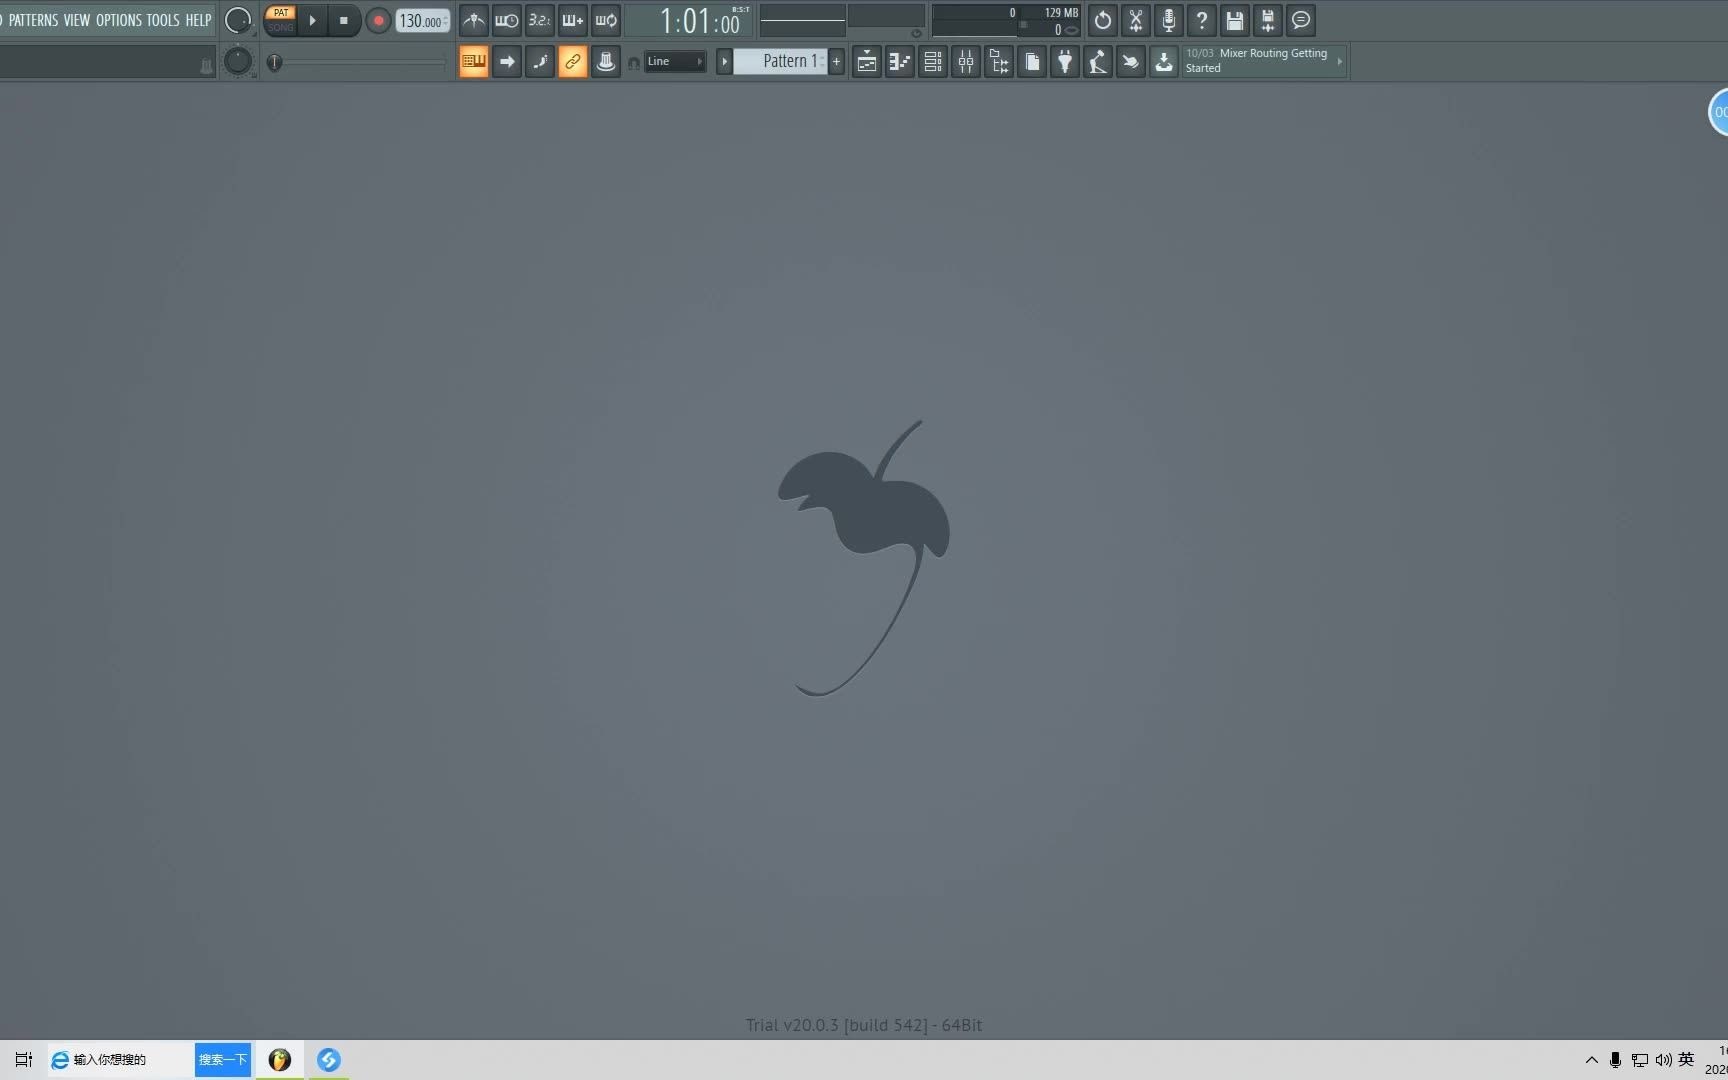Open the speech bubble news icon
The height and width of the screenshot is (1080, 1728).
coord(1301,20)
